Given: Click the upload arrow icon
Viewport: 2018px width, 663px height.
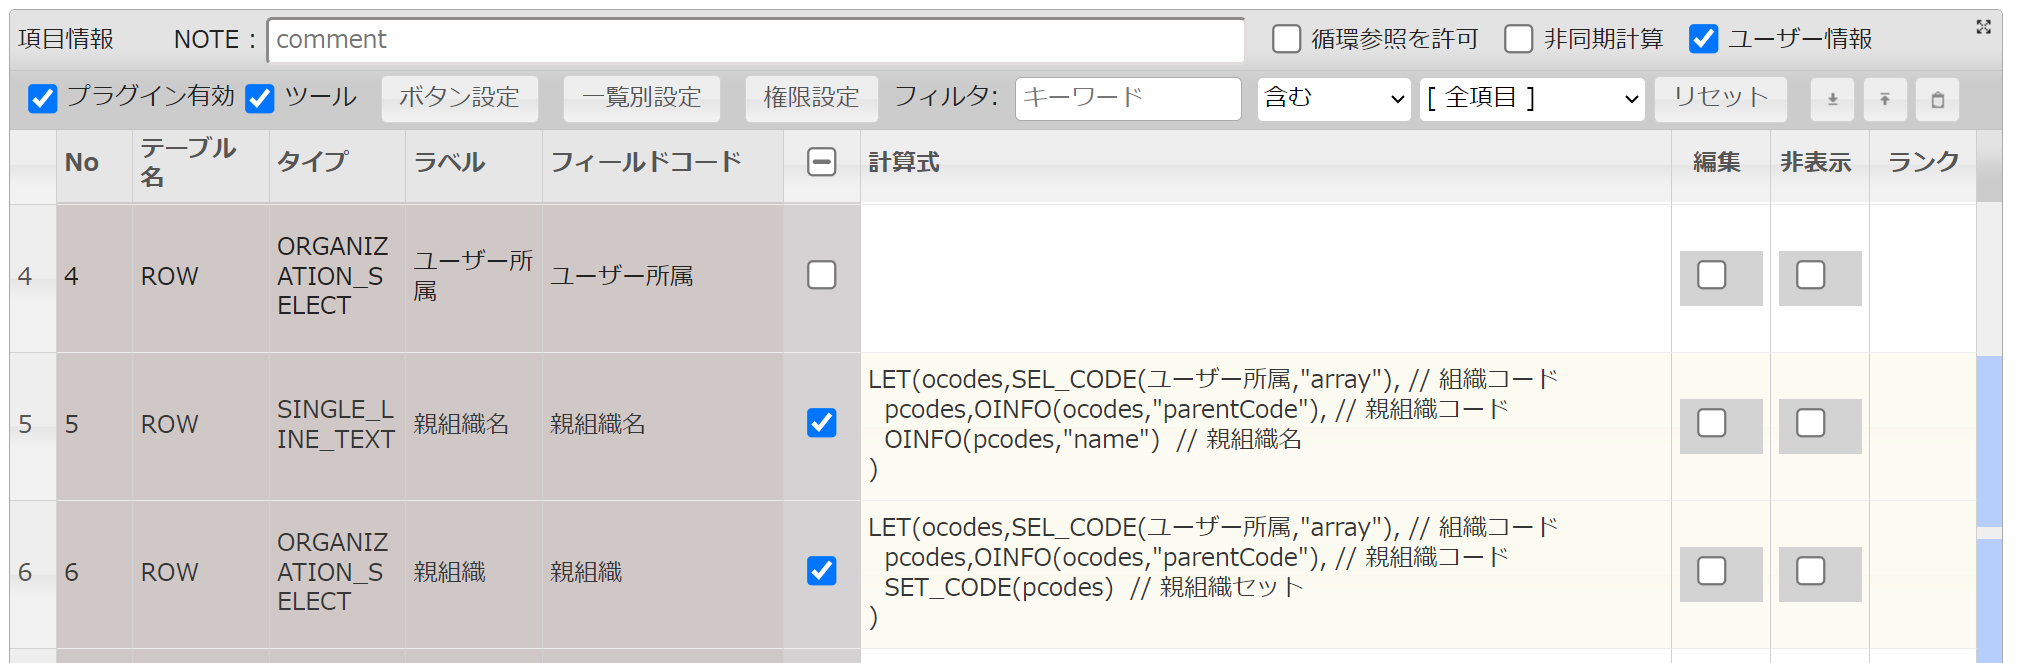Looking at the screenshot, I should coord(1885,99).
